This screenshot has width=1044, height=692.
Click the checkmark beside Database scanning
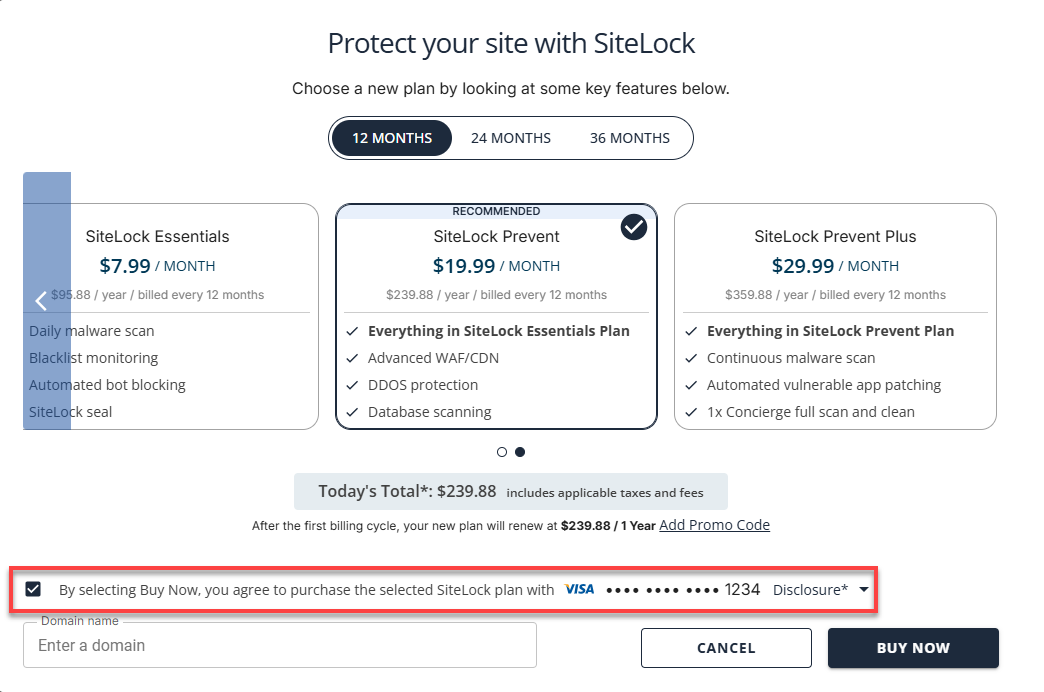pos(353,411)
